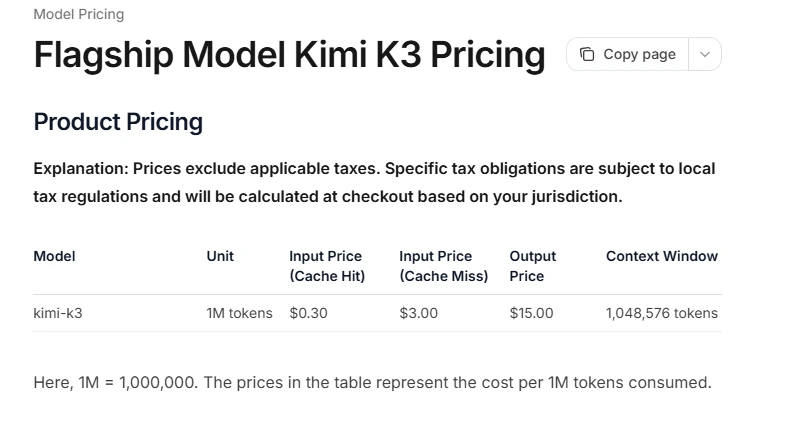The width and height of the screenshot is (790, 445).
Task: Expand the Copy page dropdown chevron
Action: click(x=705, y=54)
